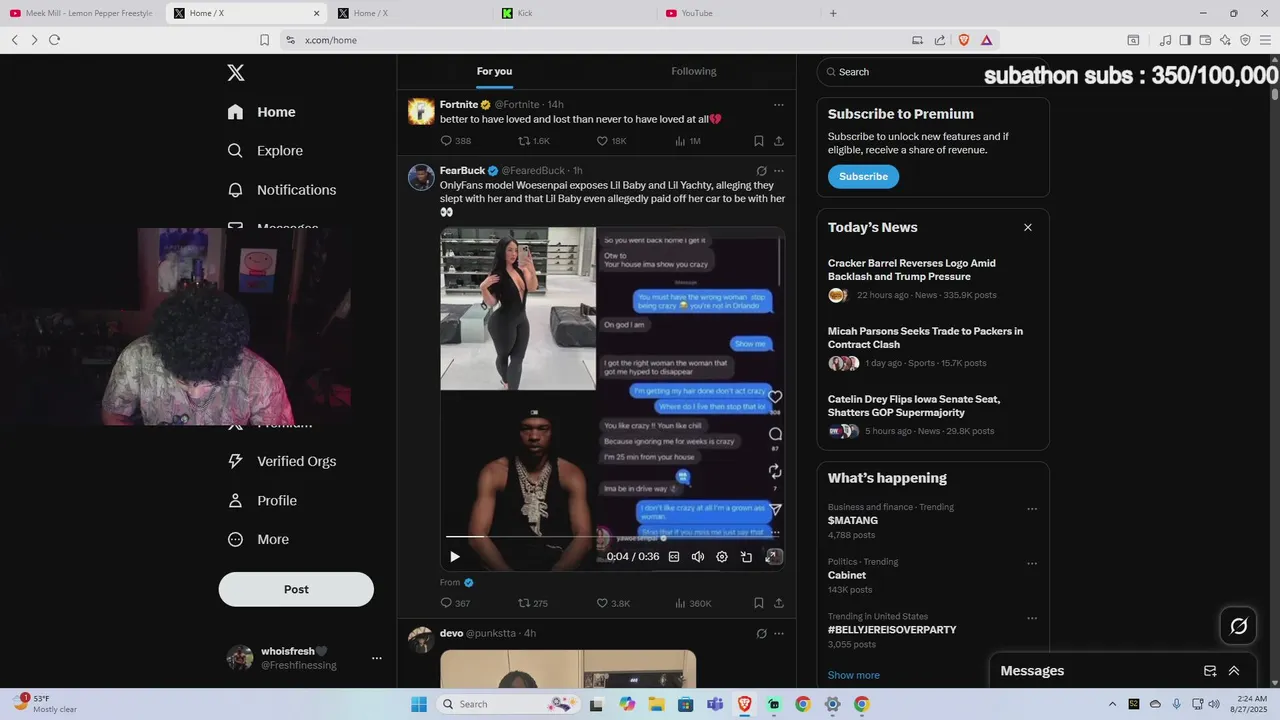Viewport: 1280px width, 720px height.
Task: Toggle captions on the FearBuck video
Action: [674, 557]
